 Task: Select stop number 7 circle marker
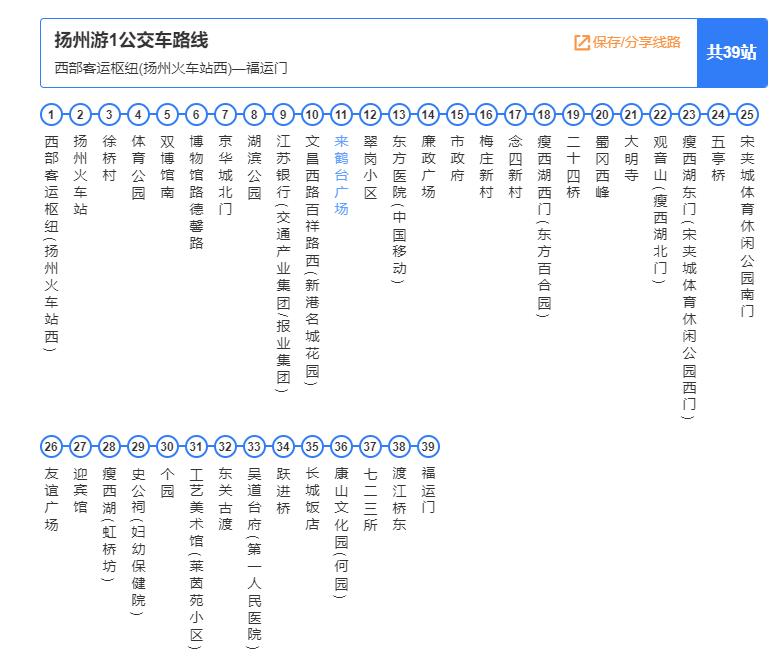[x=225, y=115]
